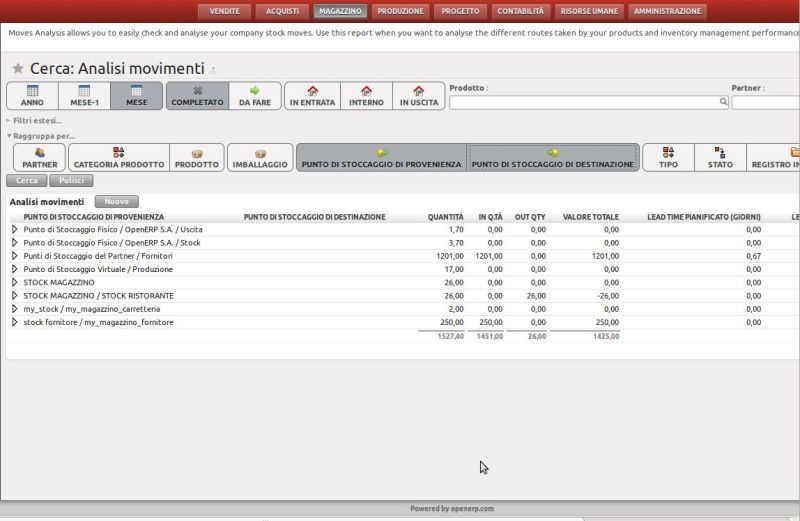Sort by LEAD TIME PIANIFICATO (GIORNI) header
Viewport: 800px width, 521px height.
pos(704,217)
